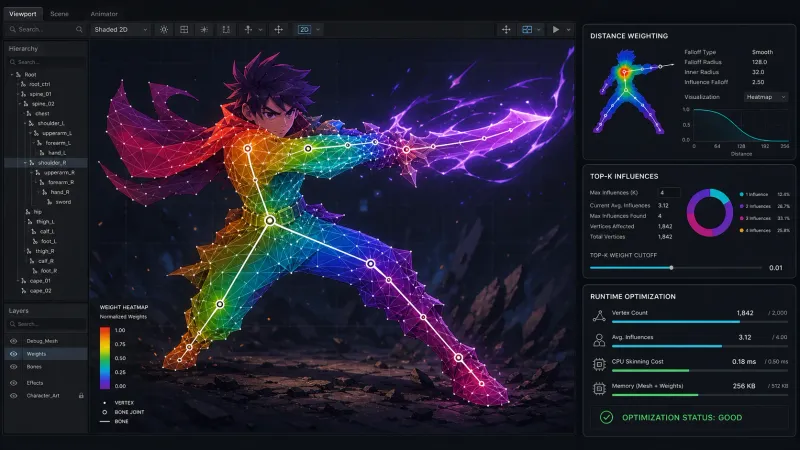Click the sun lighting icon in toolbar
Image resolution: width=800 pixels, height=450 pixels.
[164, 30]
